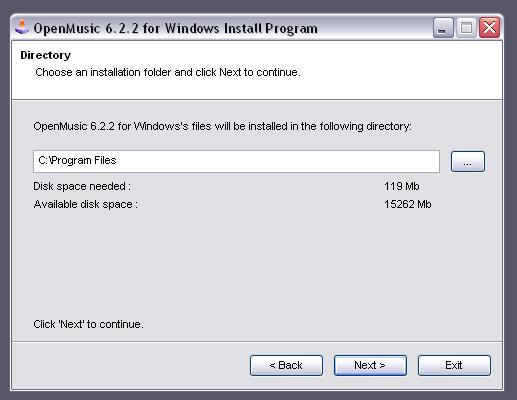This screenshot has width=517, height=400.
Task: Maximize the installer window
Action: tap(466, 28)
